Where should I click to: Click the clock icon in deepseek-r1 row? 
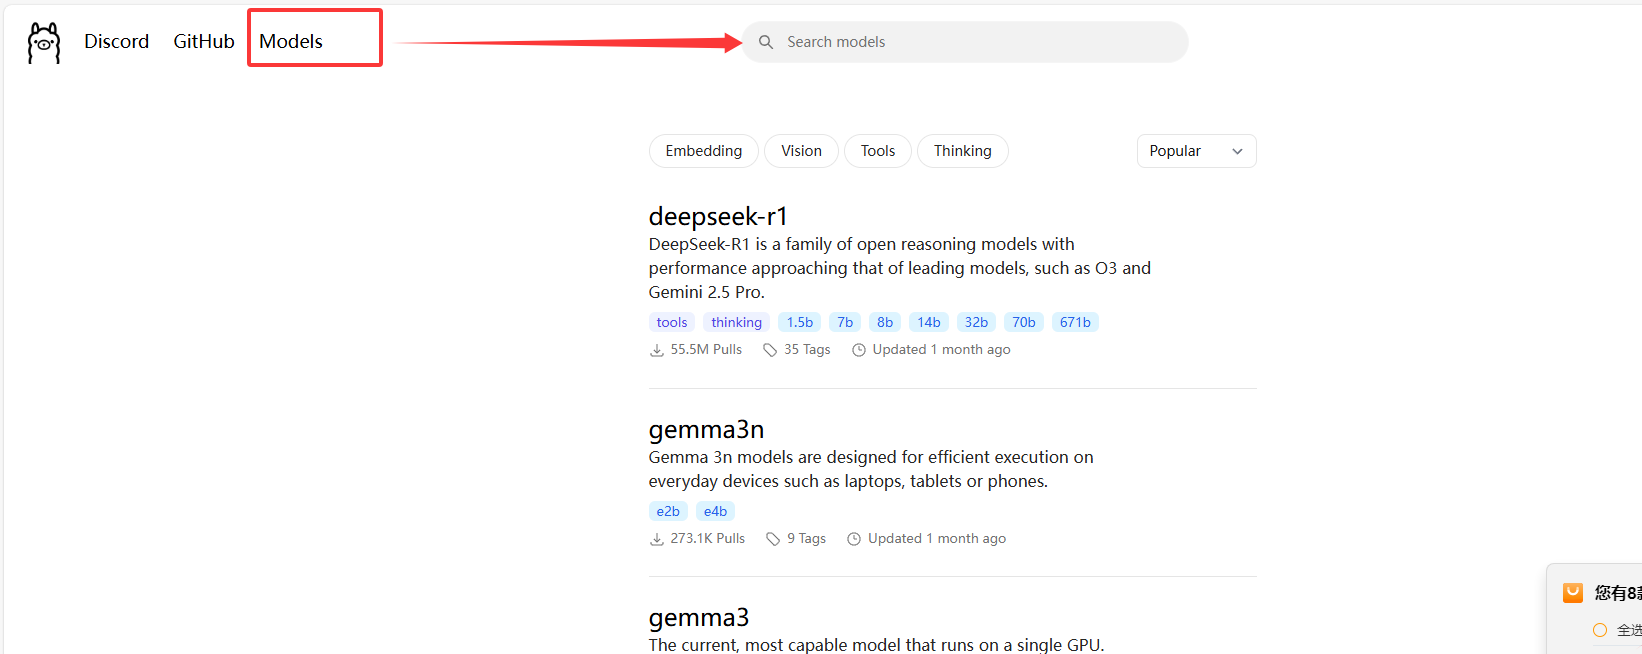point(858,350)
